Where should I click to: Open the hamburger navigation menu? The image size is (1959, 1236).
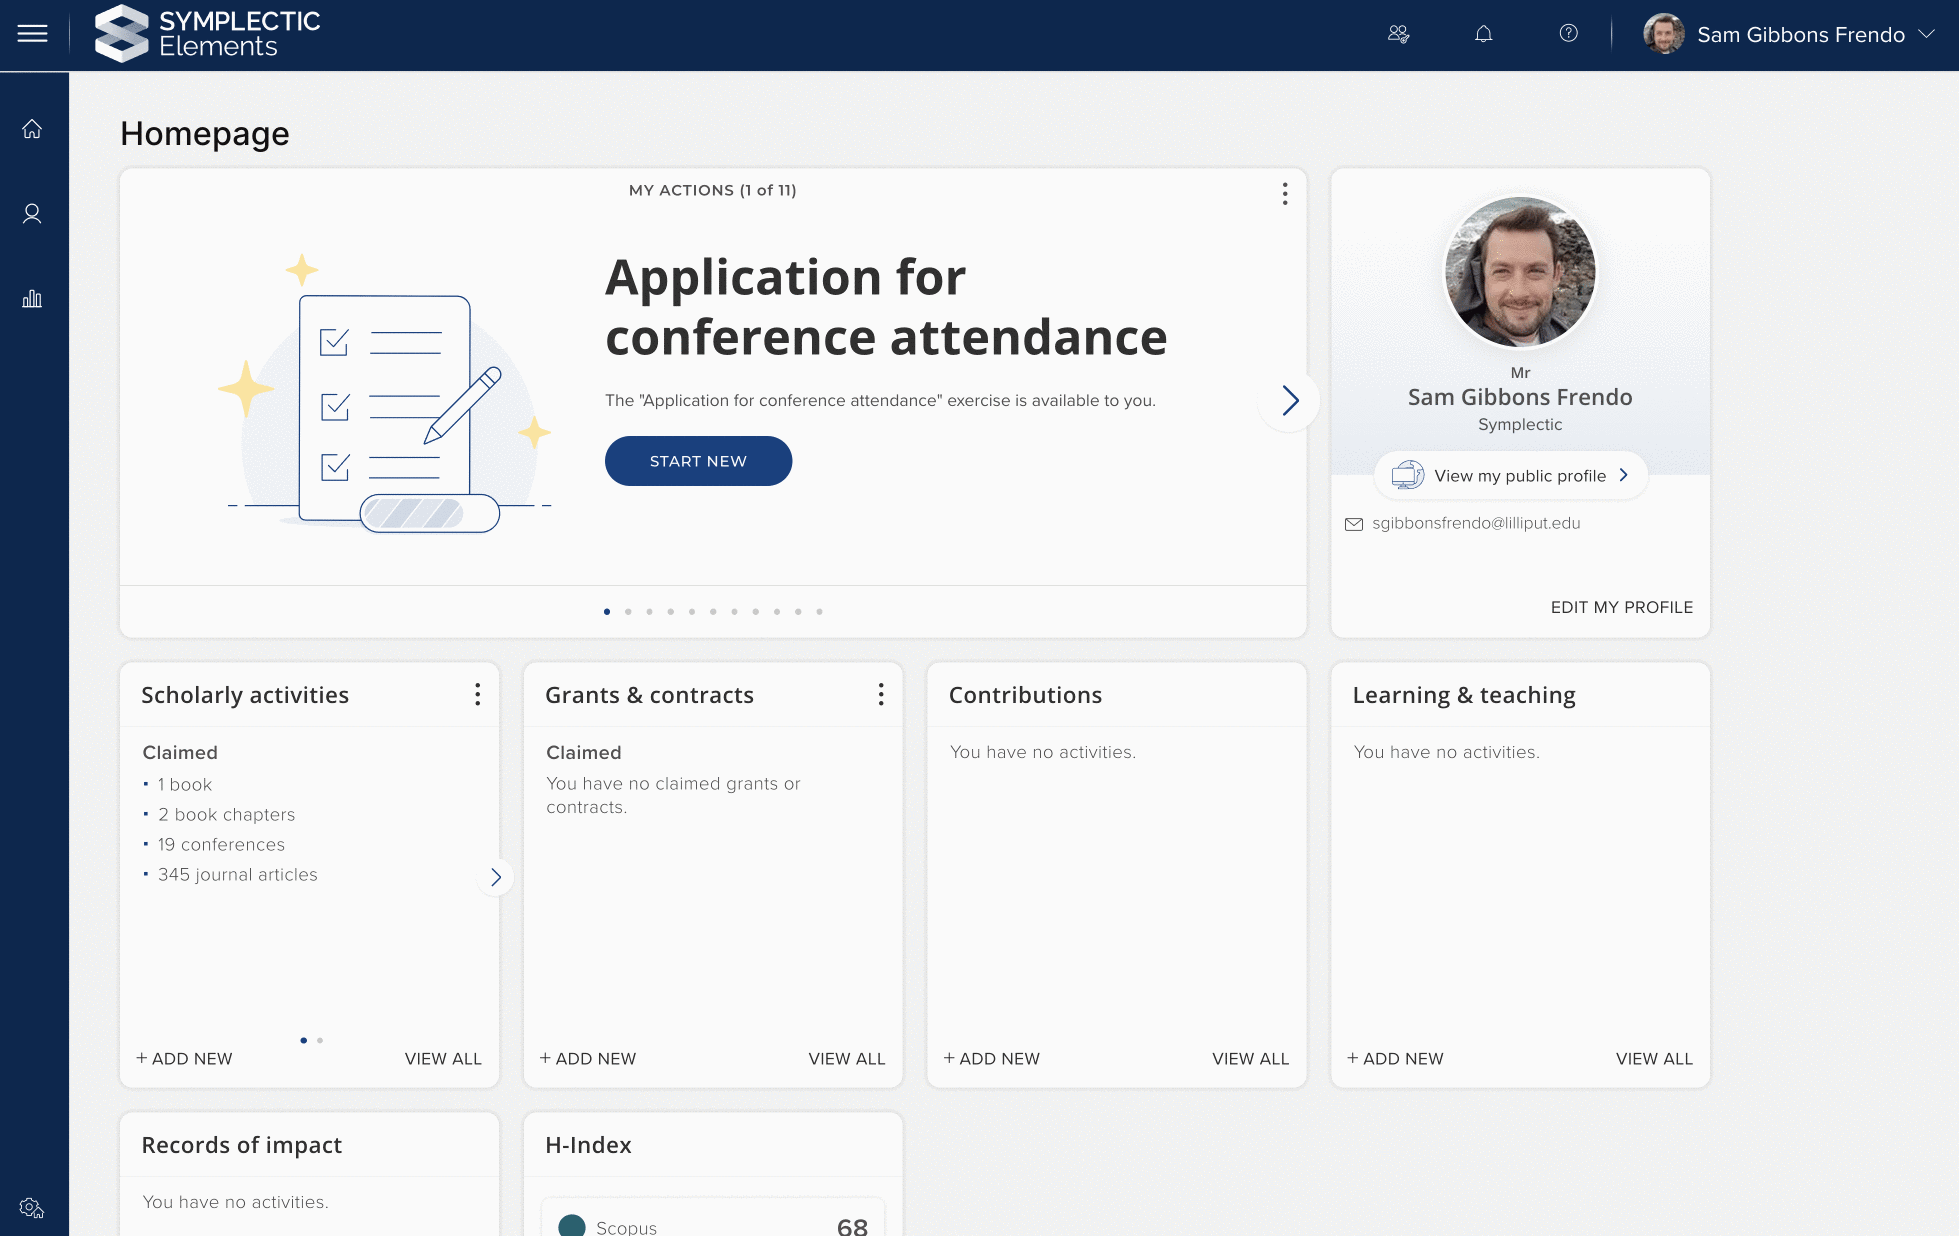(32, 34)
